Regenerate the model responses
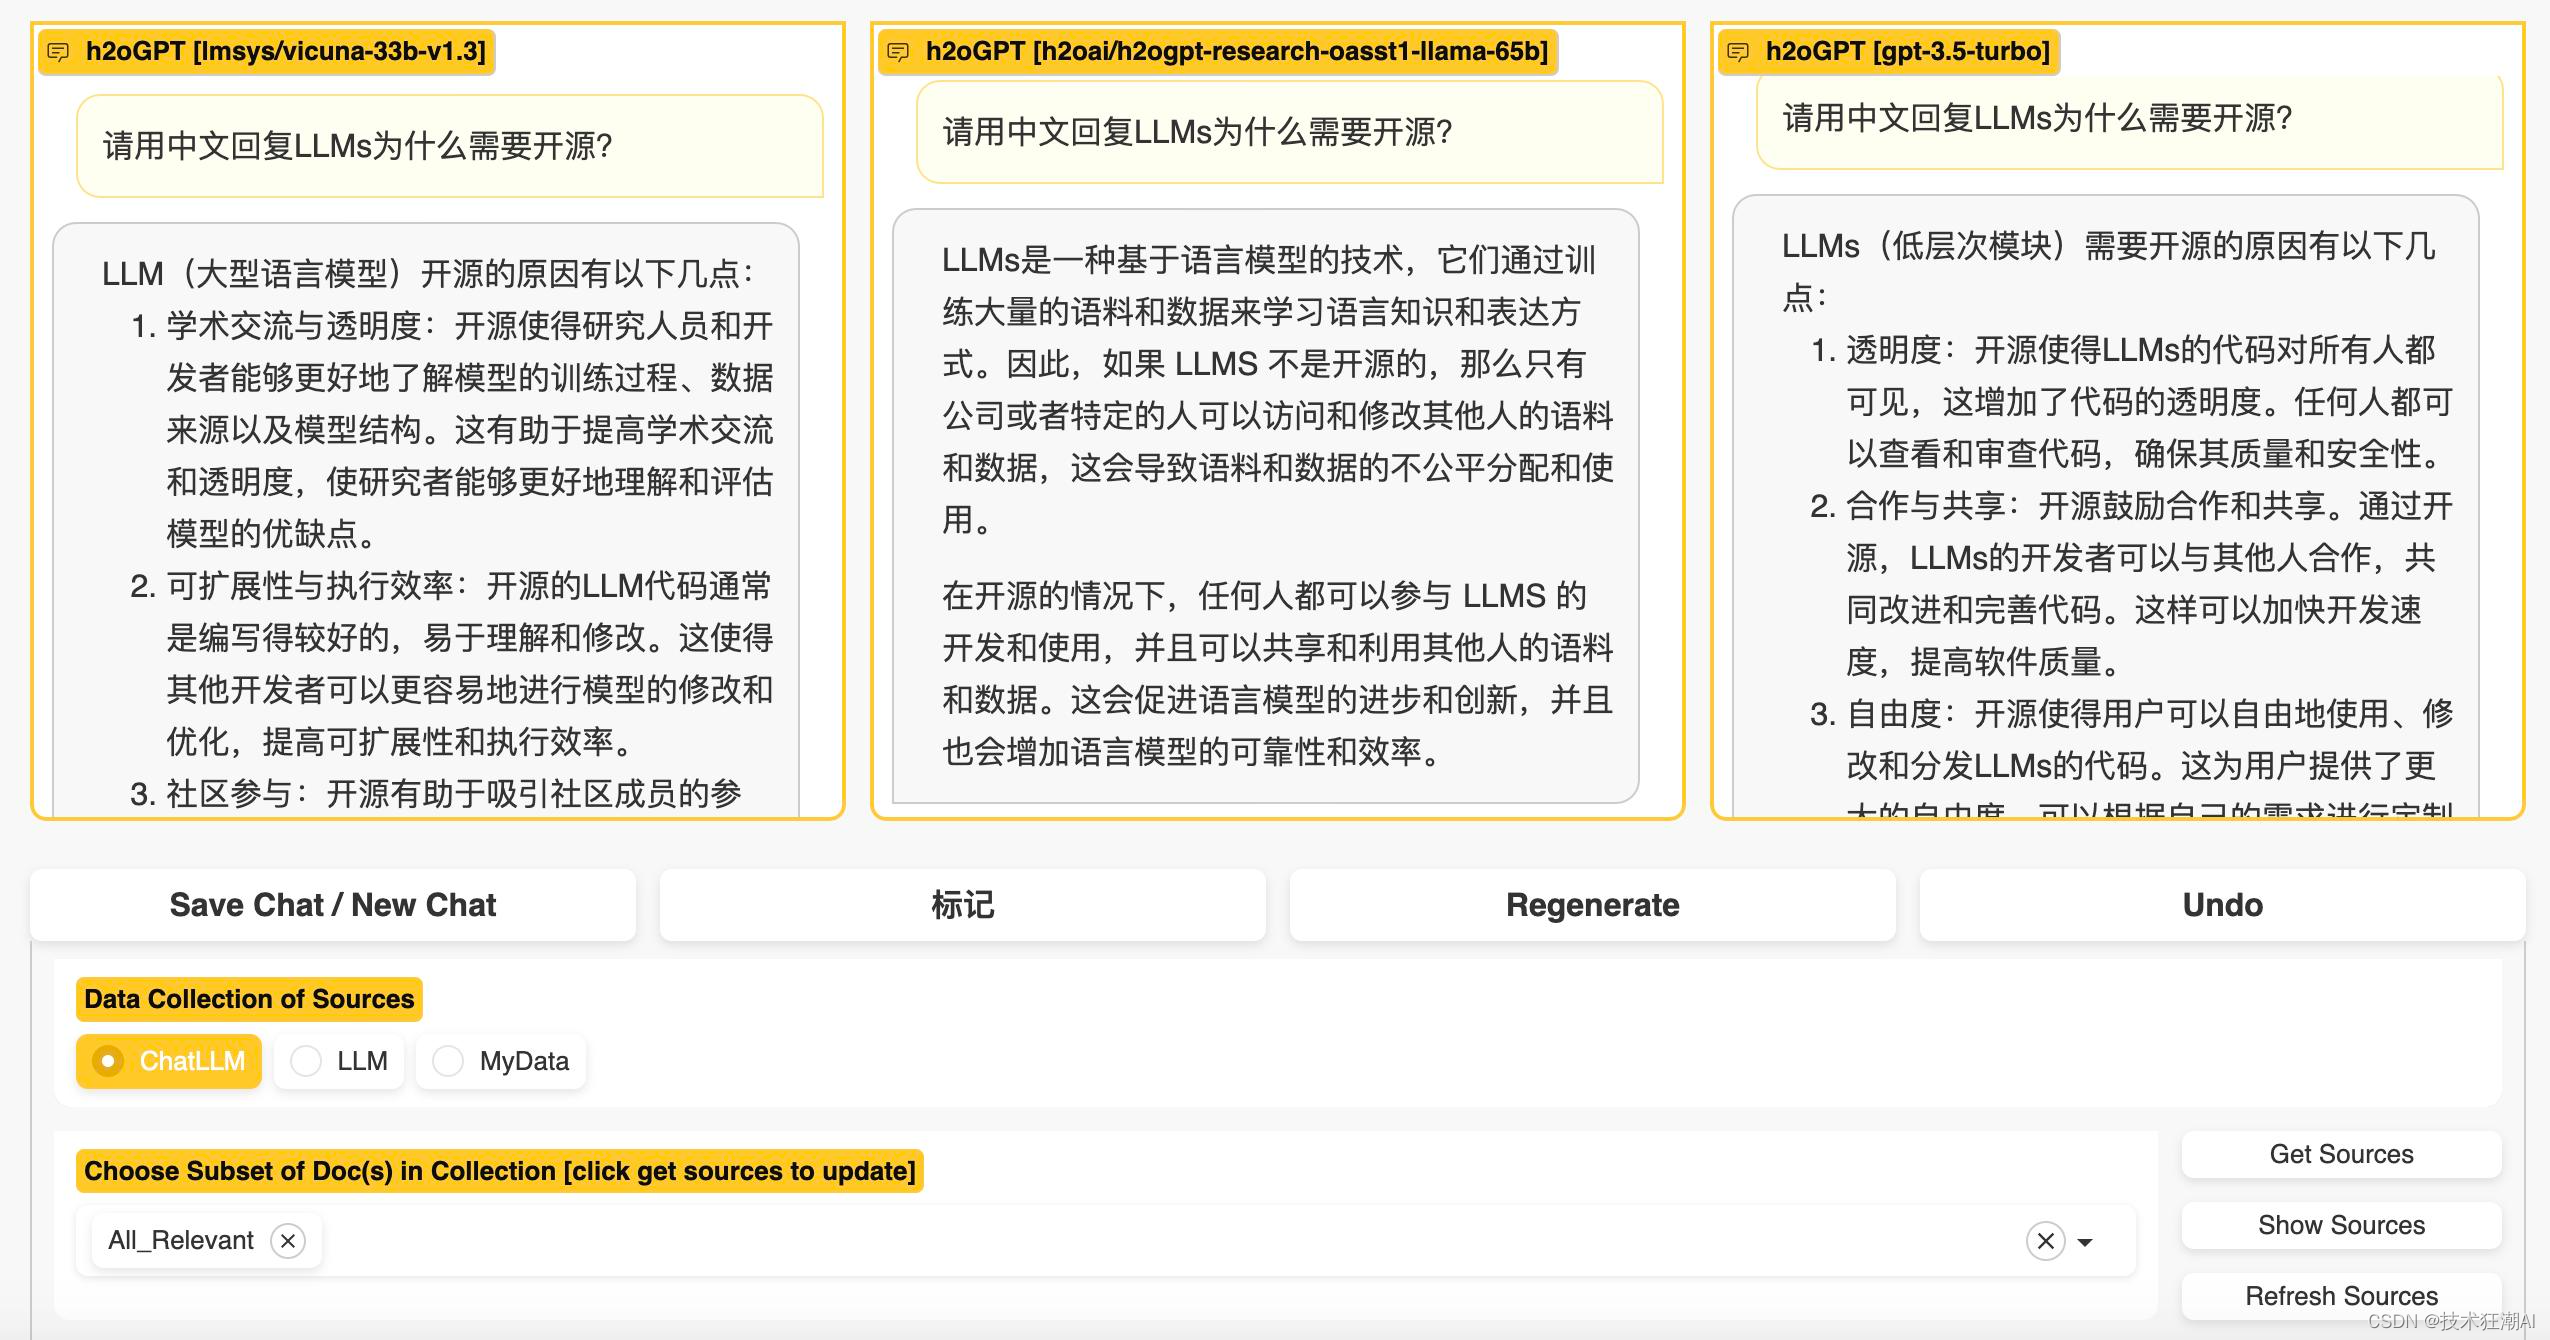Screen dimensions: 2550x1340 pyautogui.click(x=1592, y=905)
